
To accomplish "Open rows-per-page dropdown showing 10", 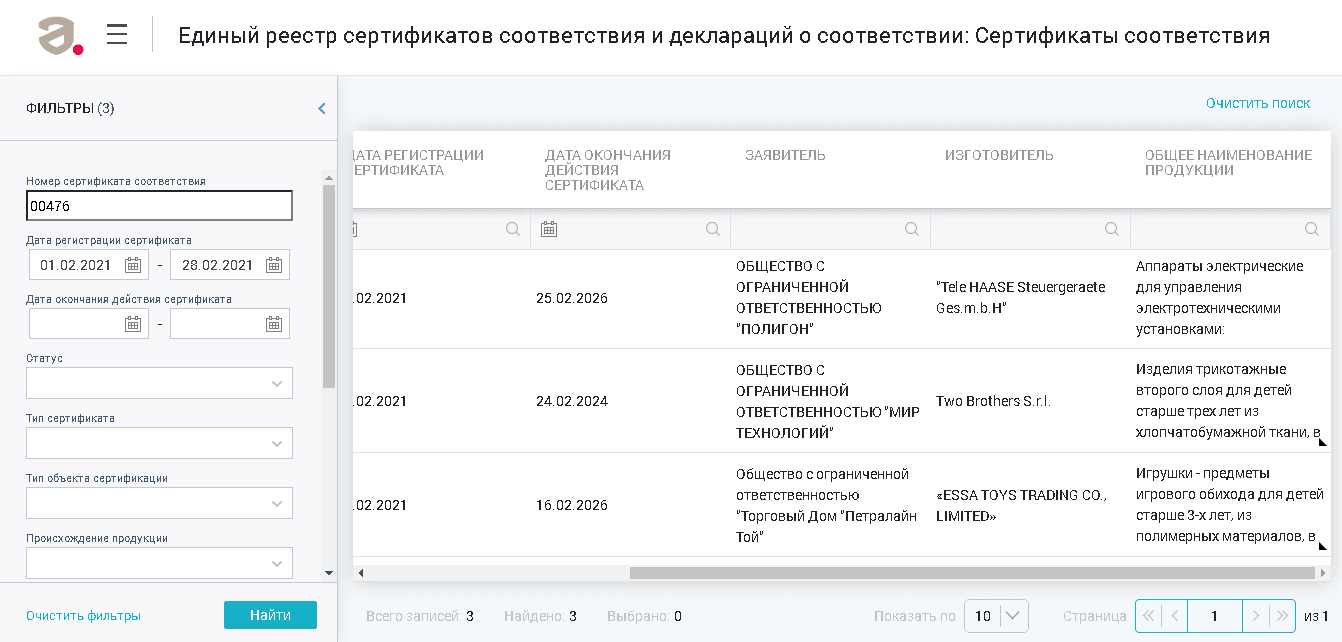I will click(996, 616).
